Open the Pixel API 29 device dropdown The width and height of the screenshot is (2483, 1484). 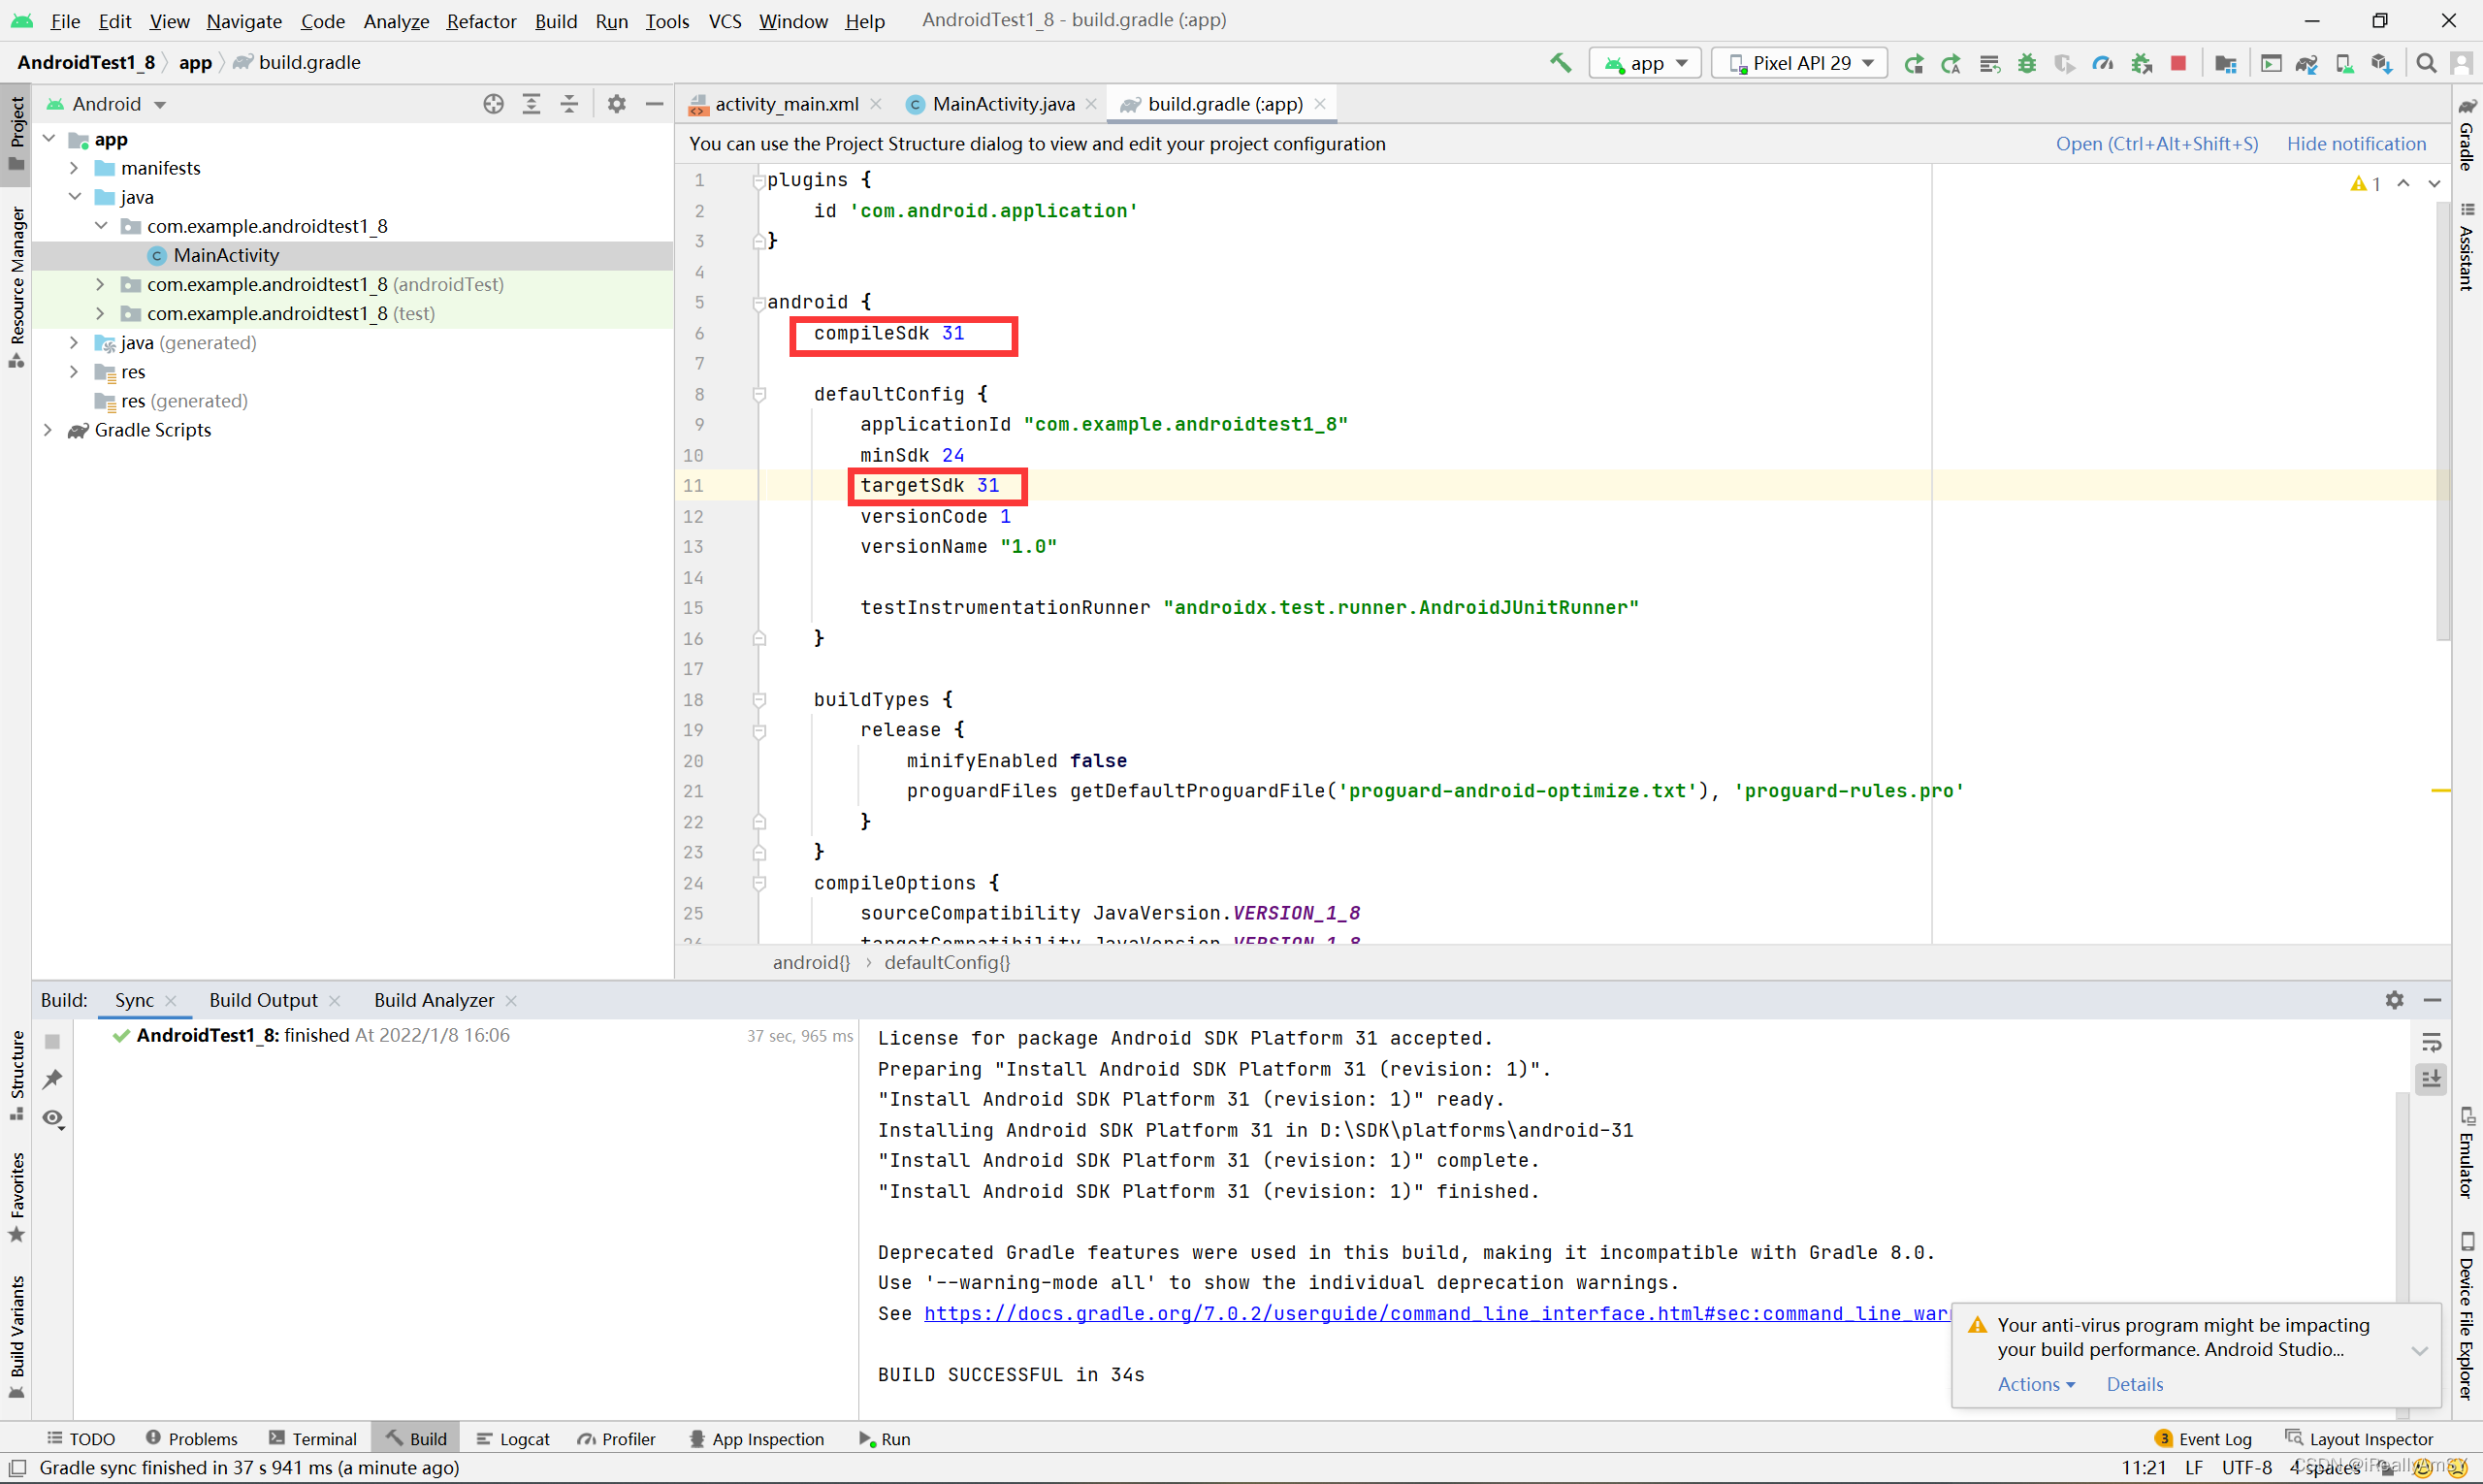pos(1799,63)
